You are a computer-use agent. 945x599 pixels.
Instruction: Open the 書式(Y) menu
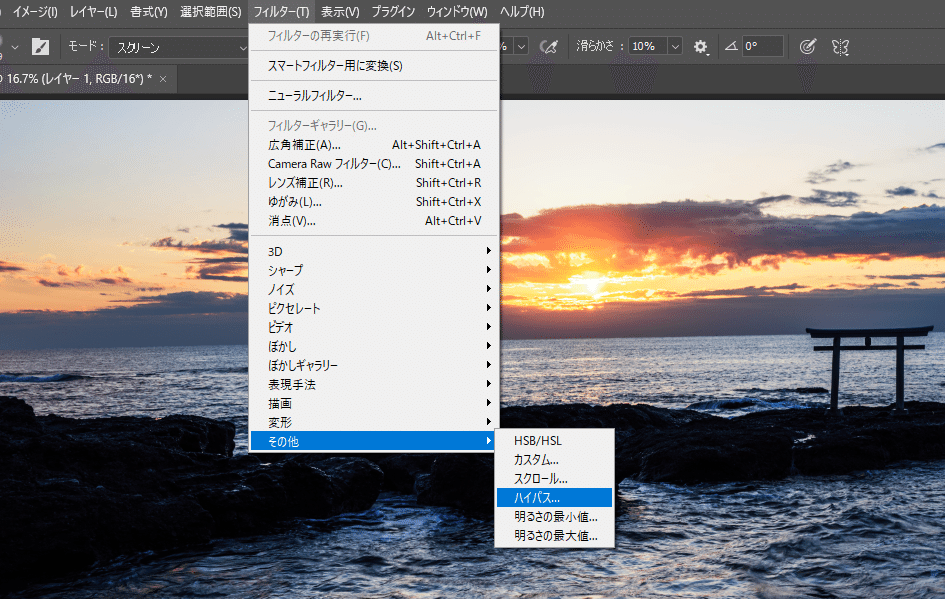[149, 11]
